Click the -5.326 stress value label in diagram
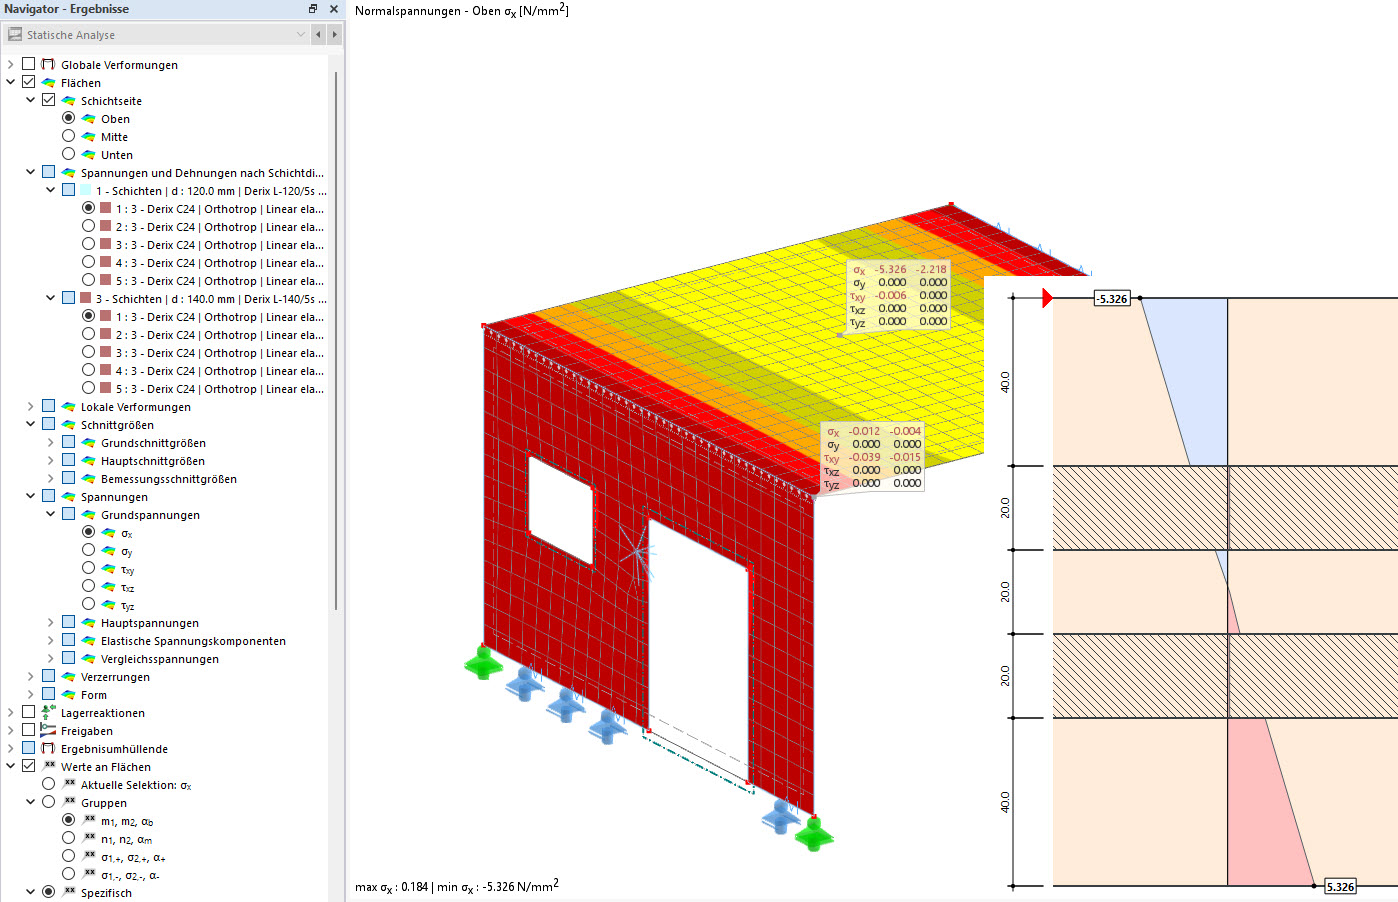The width and height of the screenshot is (1398, 902). point(1111,298)
